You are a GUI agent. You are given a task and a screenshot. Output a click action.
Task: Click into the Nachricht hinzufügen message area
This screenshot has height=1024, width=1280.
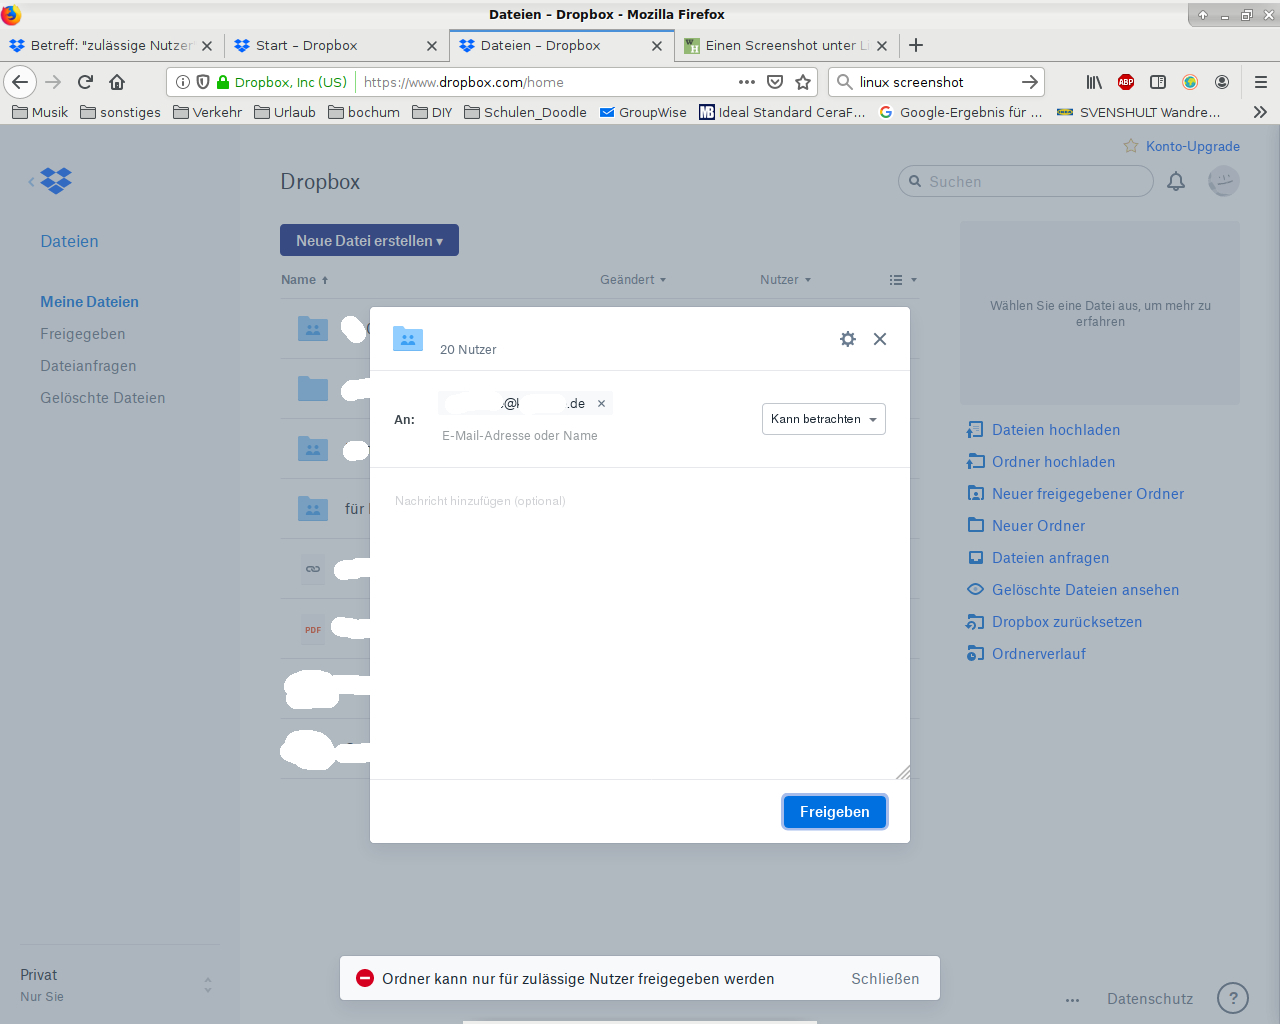[640, 625]
